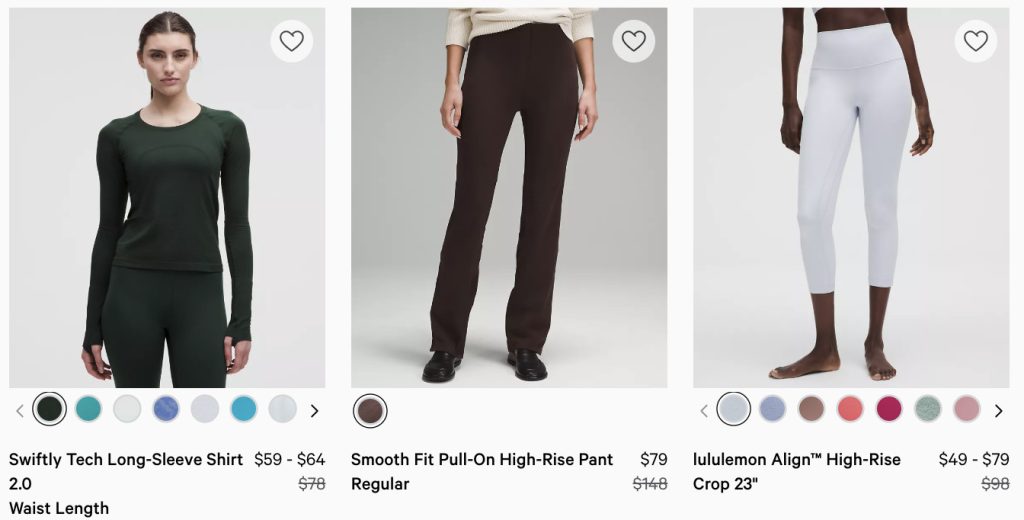Pick periwinkle blue Swiftly Tech shirt swatch
Viewport: 1024px width, 520px height.
tap(166, 409)
